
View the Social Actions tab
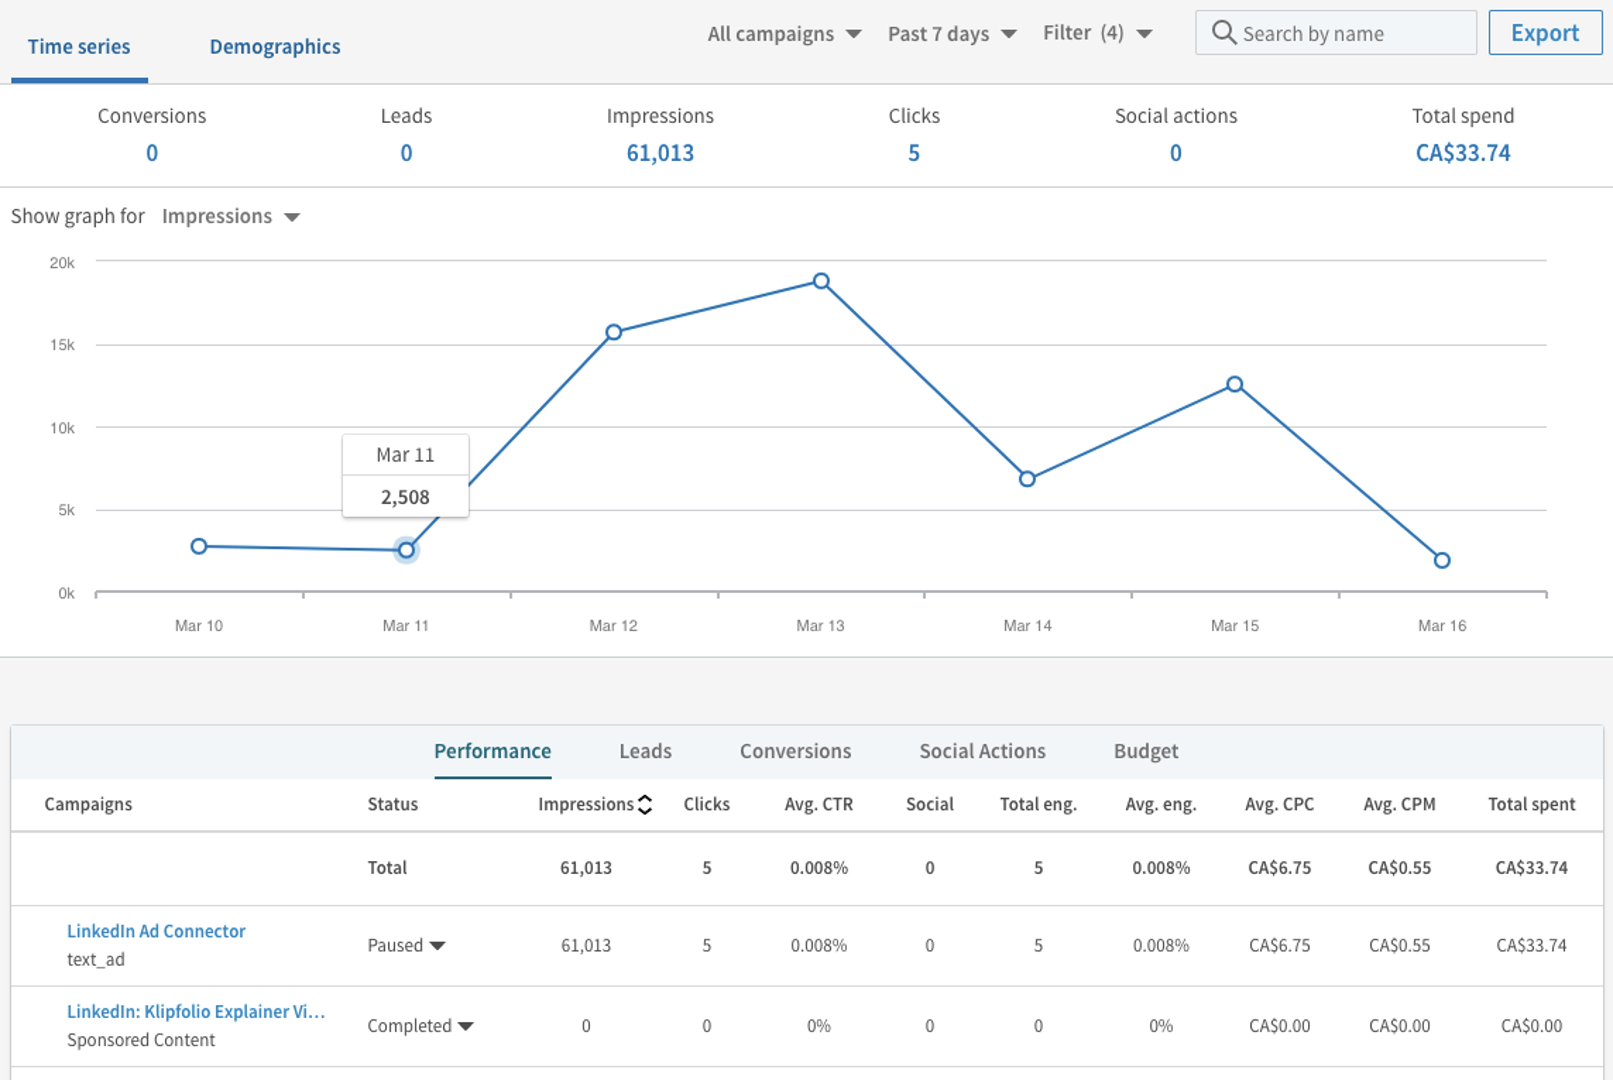(x=982, y=751)
